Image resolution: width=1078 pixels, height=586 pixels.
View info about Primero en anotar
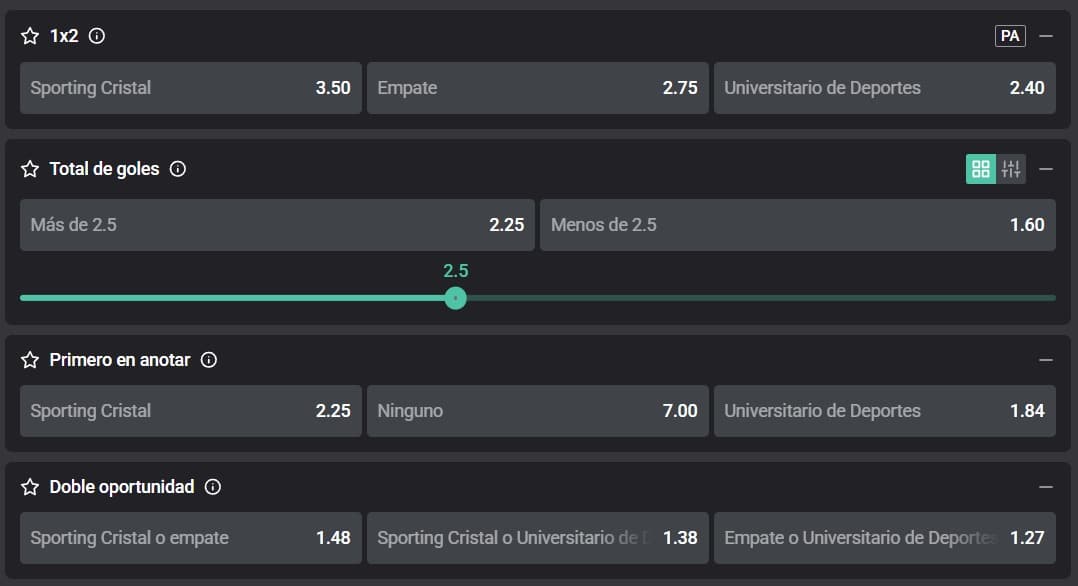coord(209,360)
